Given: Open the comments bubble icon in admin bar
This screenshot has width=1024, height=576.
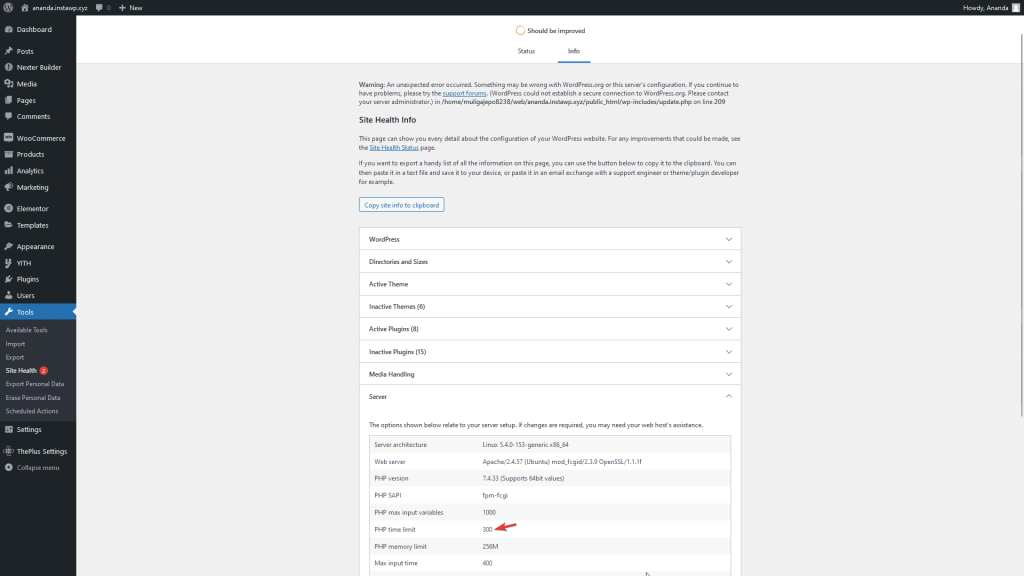Looking at the screenshot, I should coord(100,7).
